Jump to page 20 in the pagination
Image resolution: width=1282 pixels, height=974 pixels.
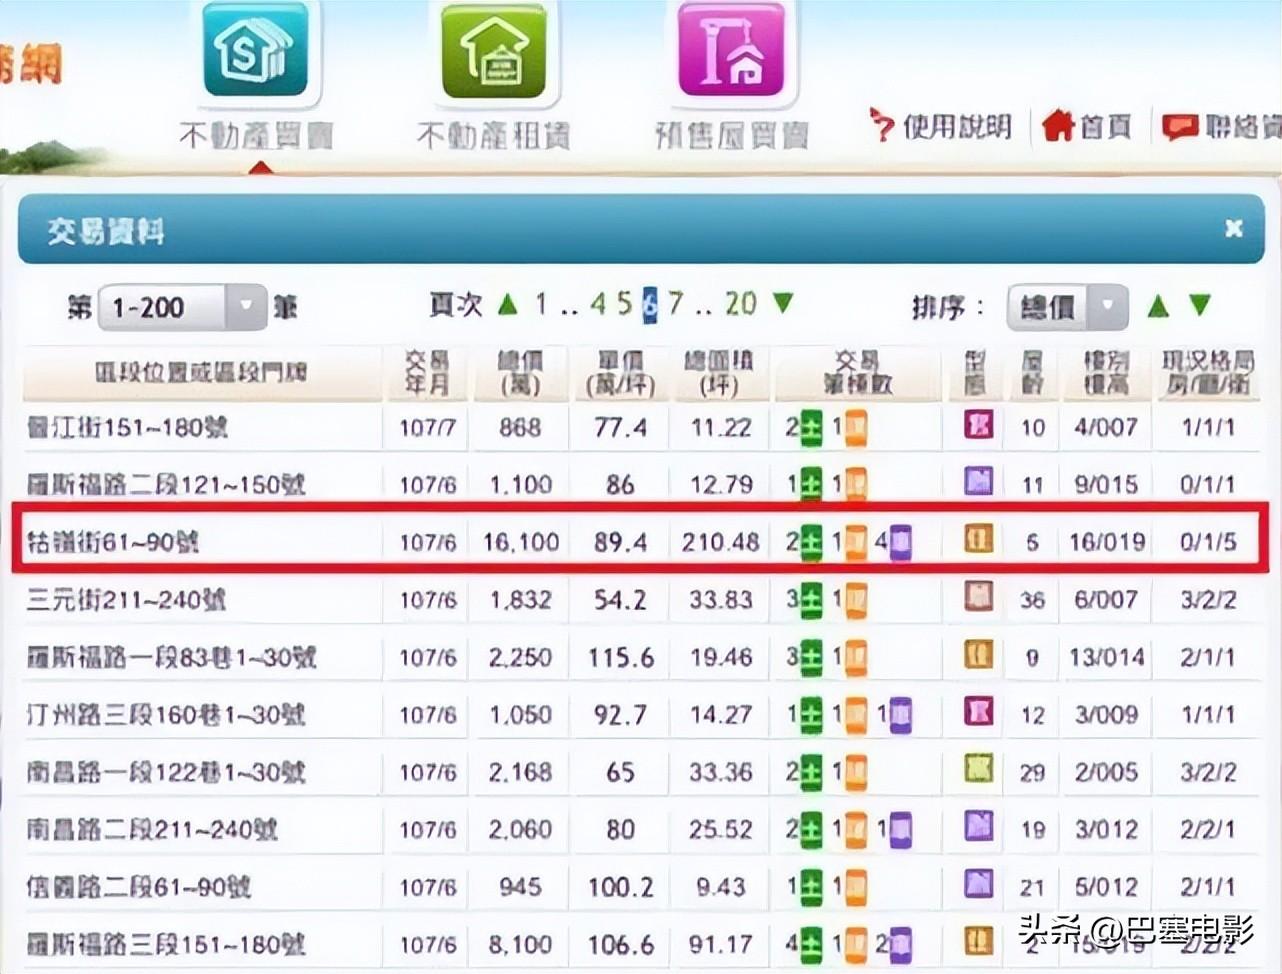pos(740,305)
